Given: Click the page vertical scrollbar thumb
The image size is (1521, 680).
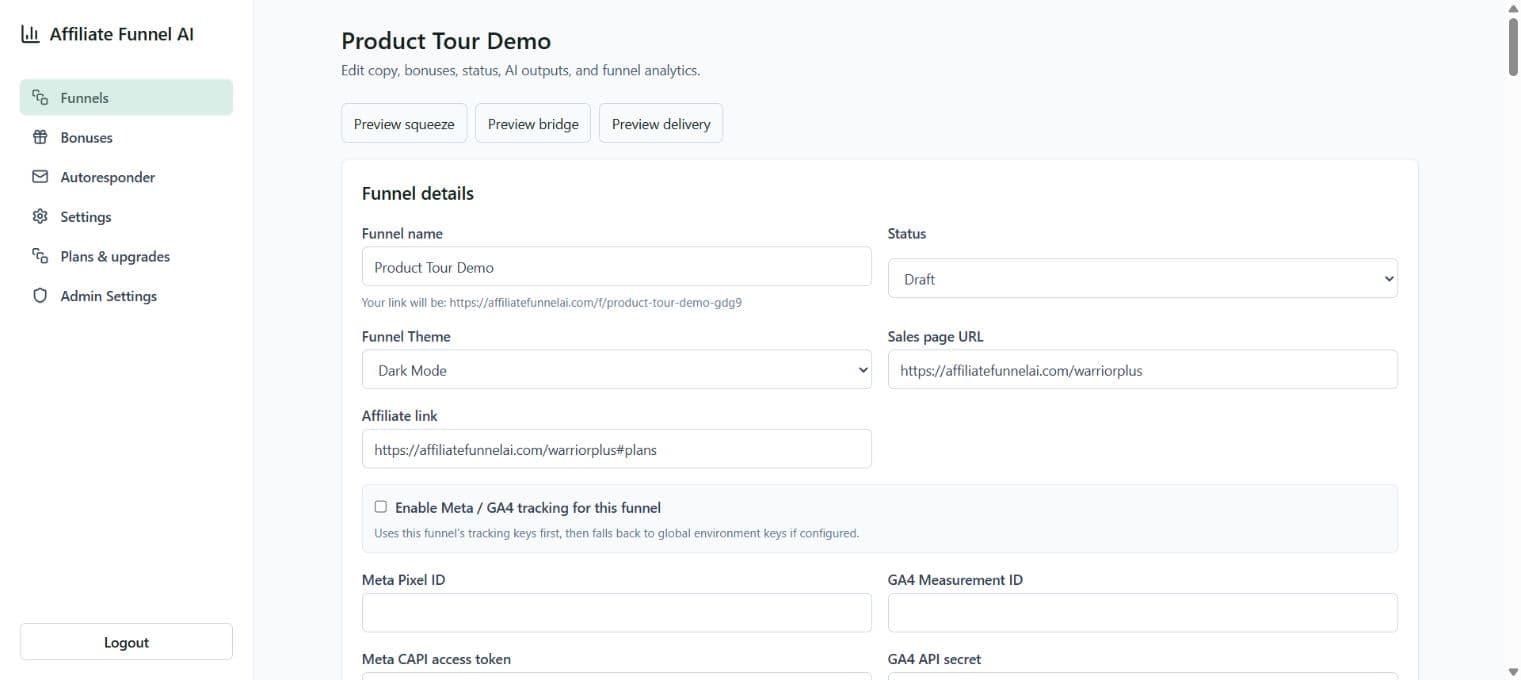Looking at the screenshot, I should (x=1513, y=47).
